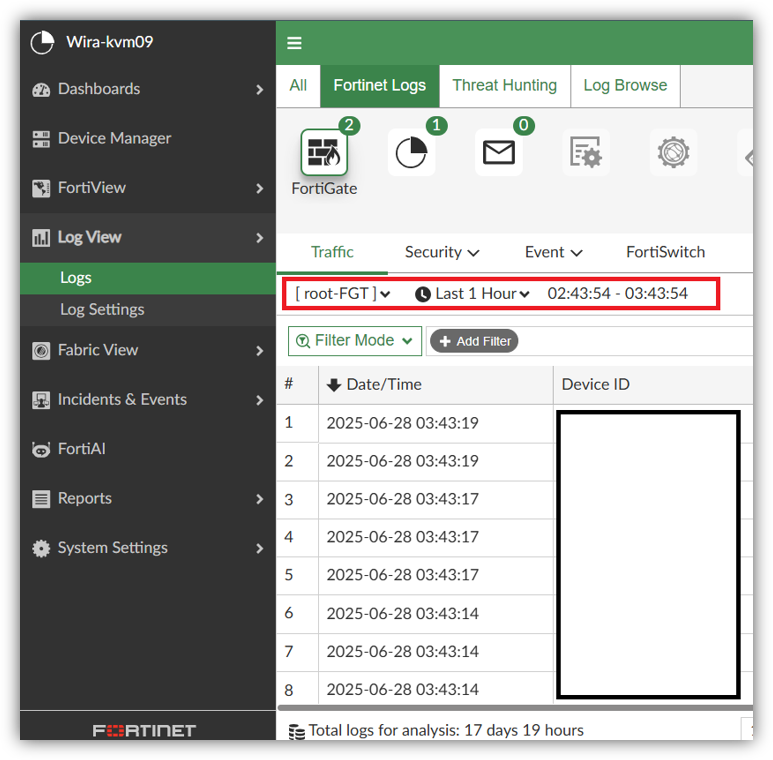Image resolution: width=773 pixels, height=760 pixels.
Task: Click the Log View bar chart icon
Action: coord(41,238)
